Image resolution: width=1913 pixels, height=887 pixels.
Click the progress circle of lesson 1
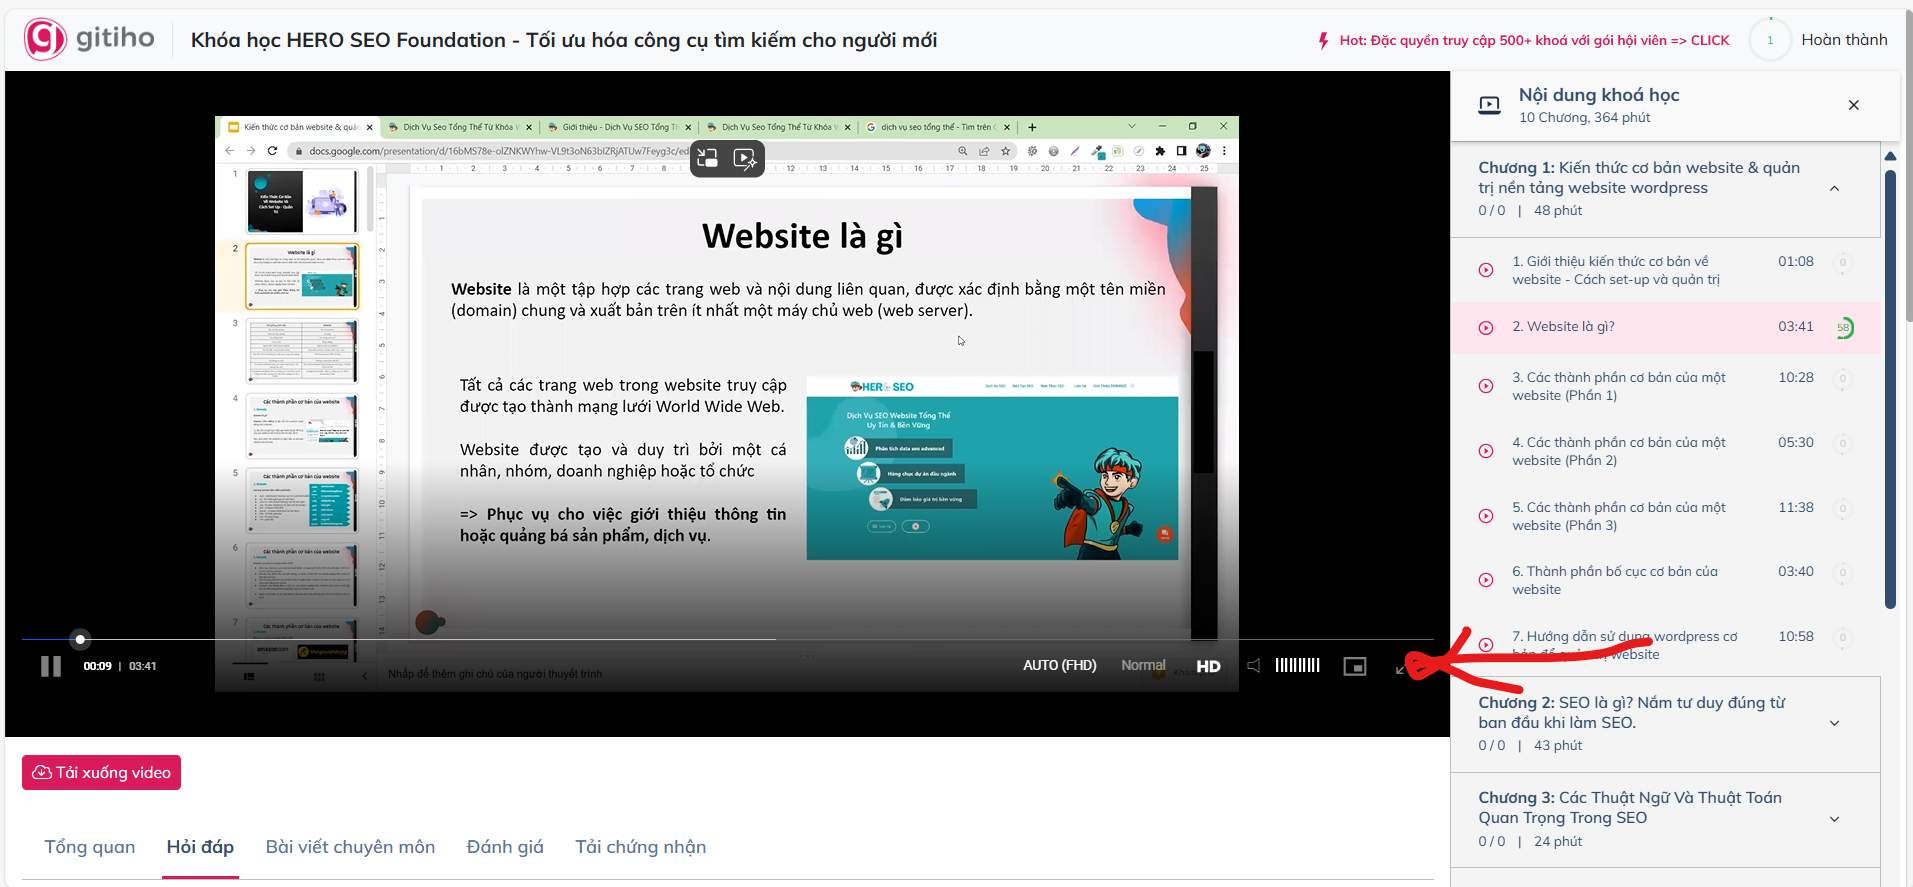[1843, 263]
